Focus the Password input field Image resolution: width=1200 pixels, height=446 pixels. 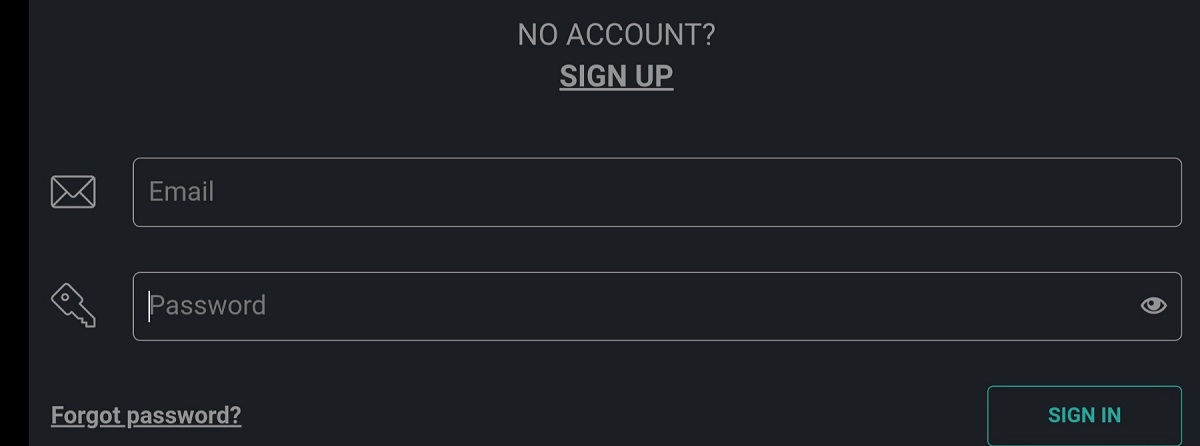coord(640,306)
